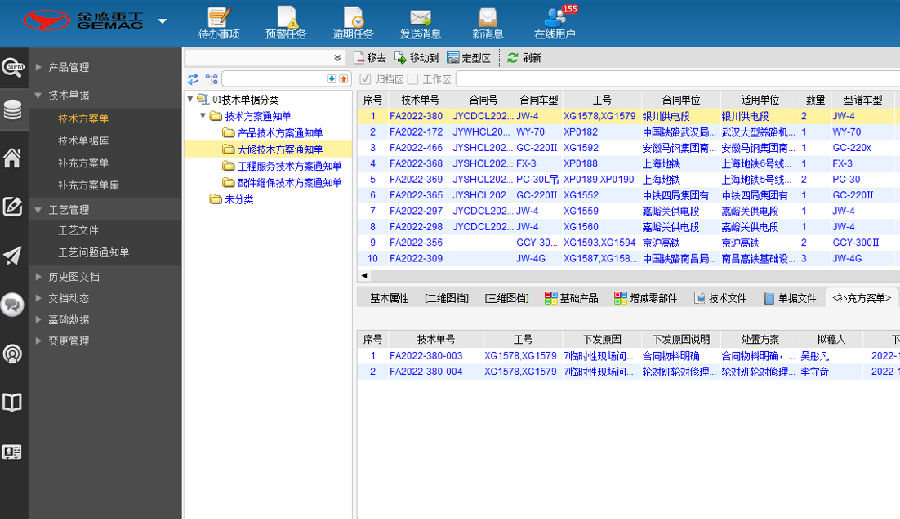View 在线用户 online users icon
This screenshot has height=519, width=900.
pyautogui.click(x=555, y=22)
